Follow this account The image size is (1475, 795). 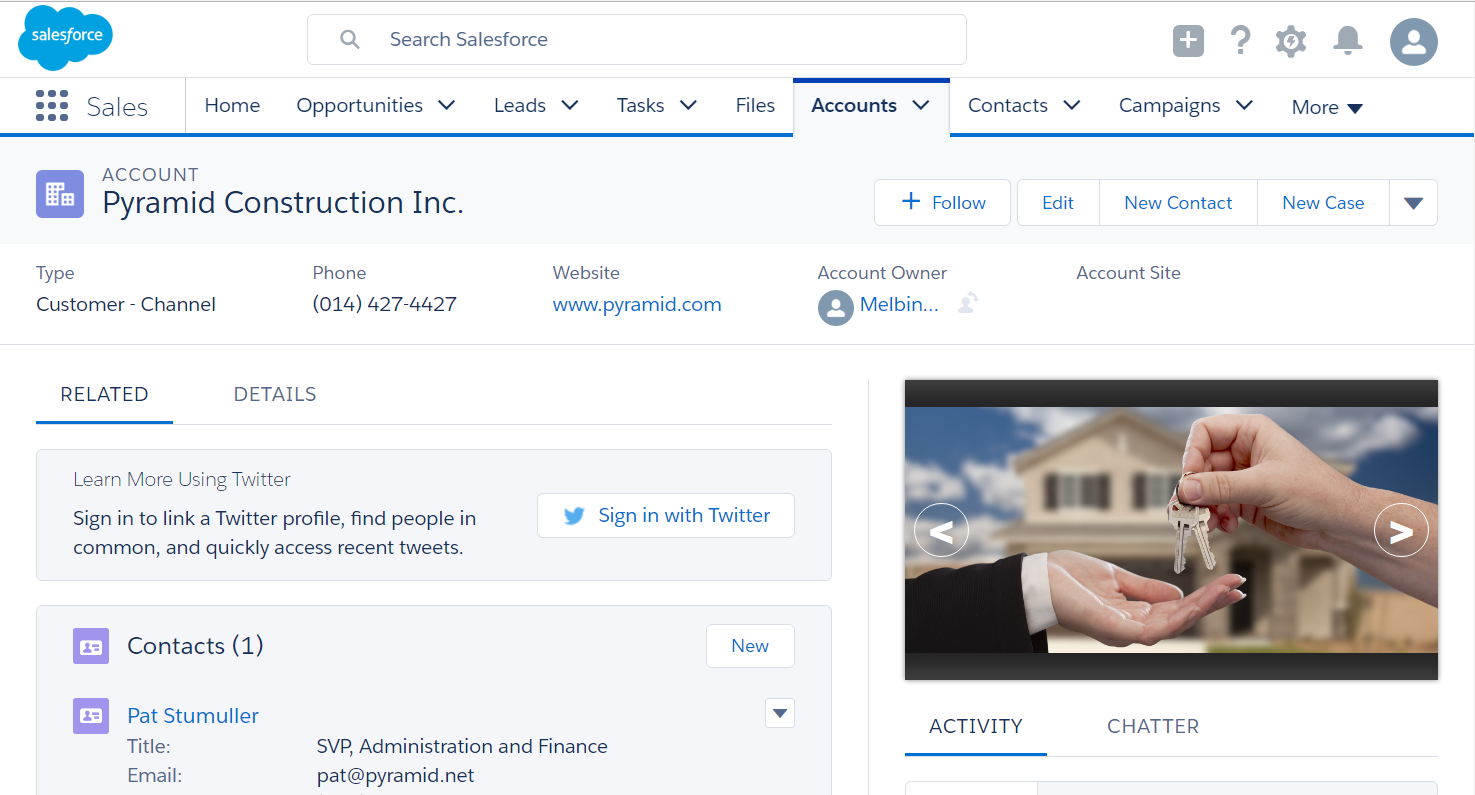[x=943, y=203]
